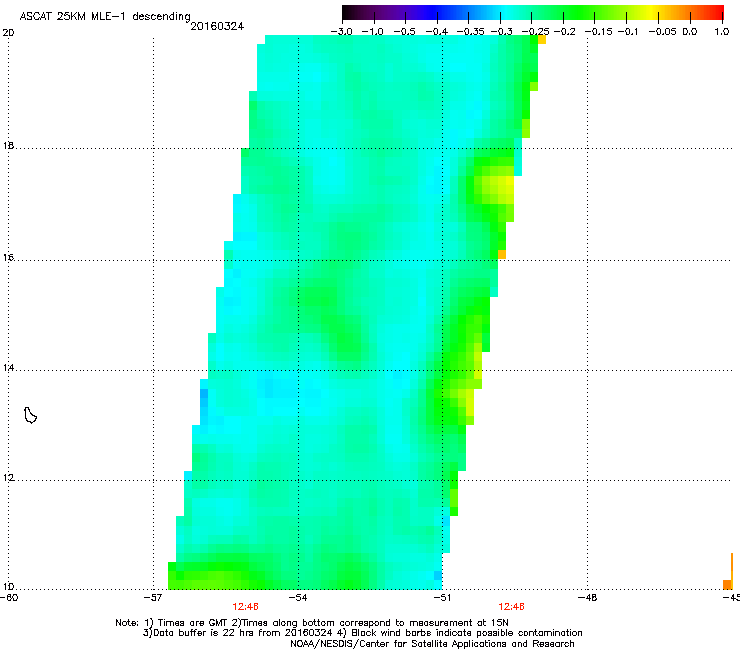Click longitude axis label -51
740x650 pixels.
[x=442, y=598]
